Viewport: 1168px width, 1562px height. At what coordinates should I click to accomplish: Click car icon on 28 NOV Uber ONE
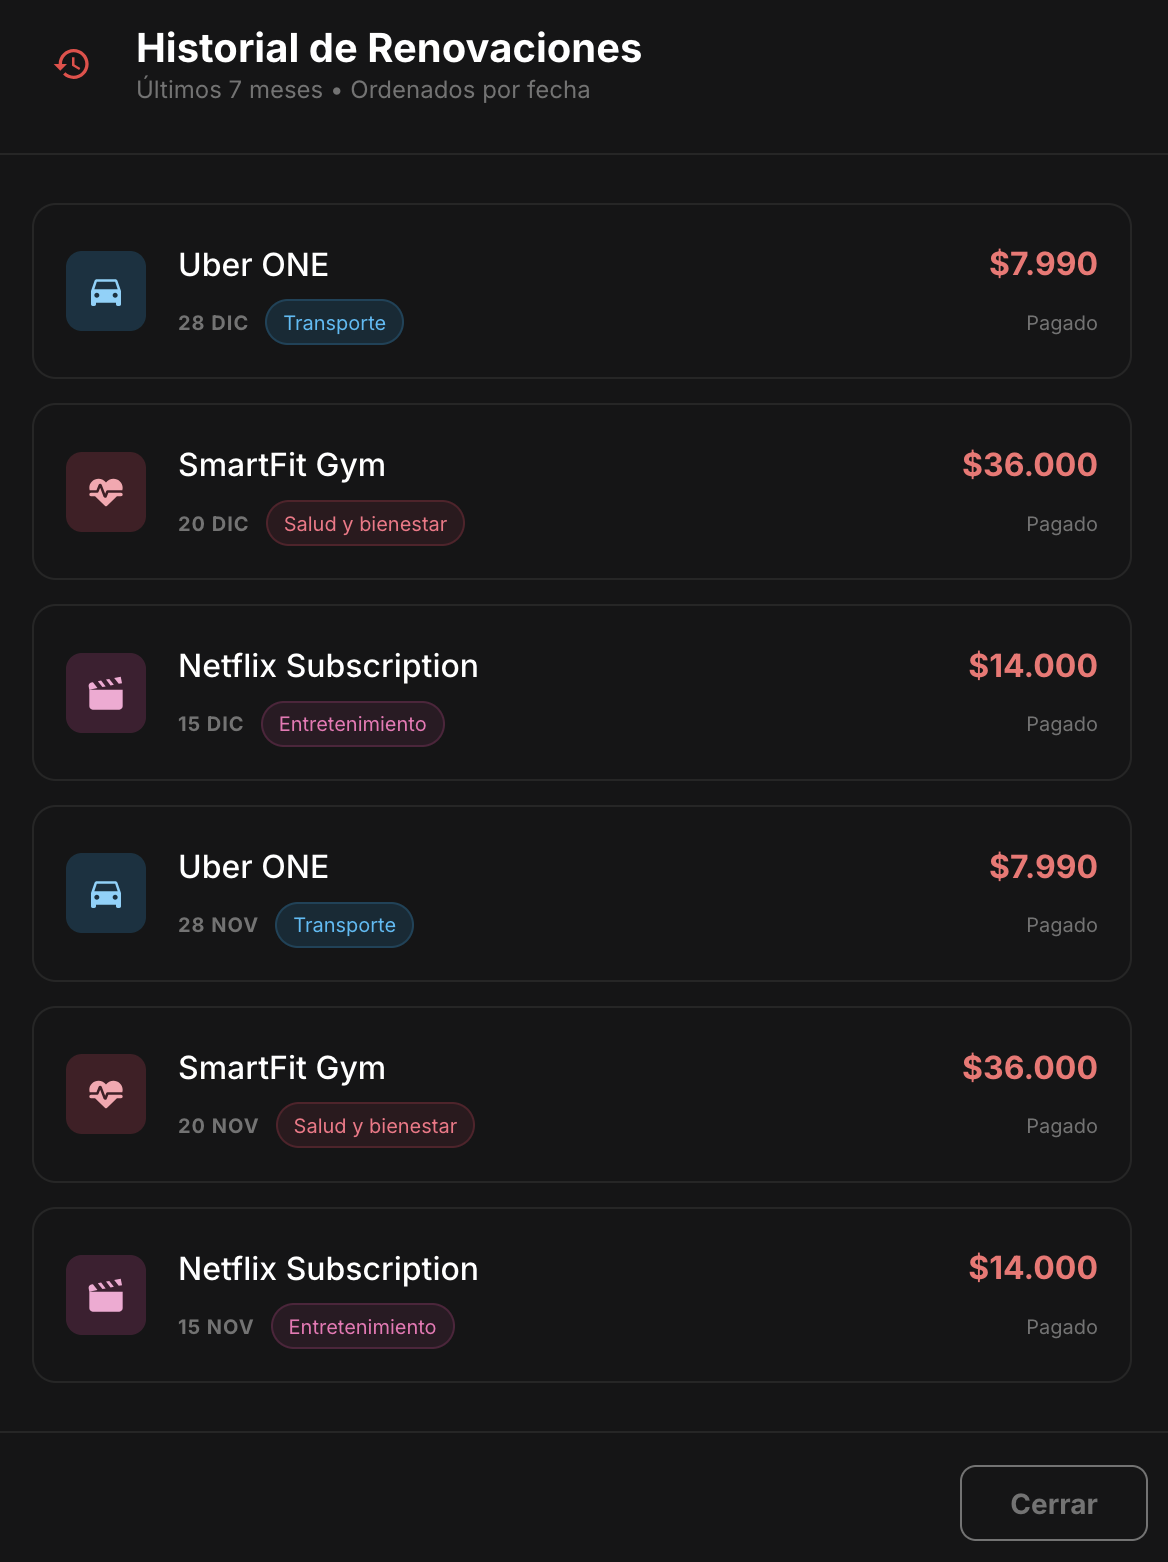(106, 893)
